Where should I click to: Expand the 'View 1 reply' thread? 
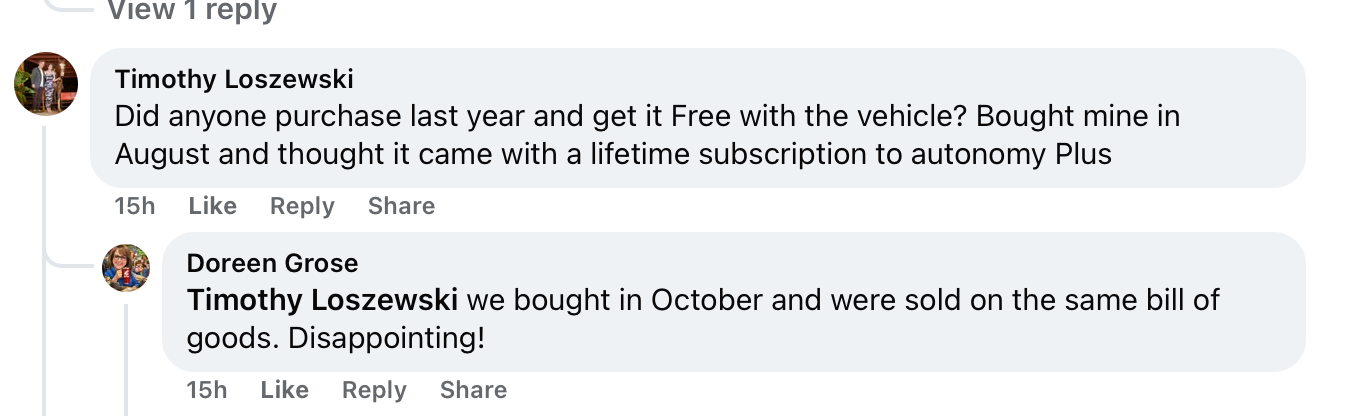coord(191,11)
